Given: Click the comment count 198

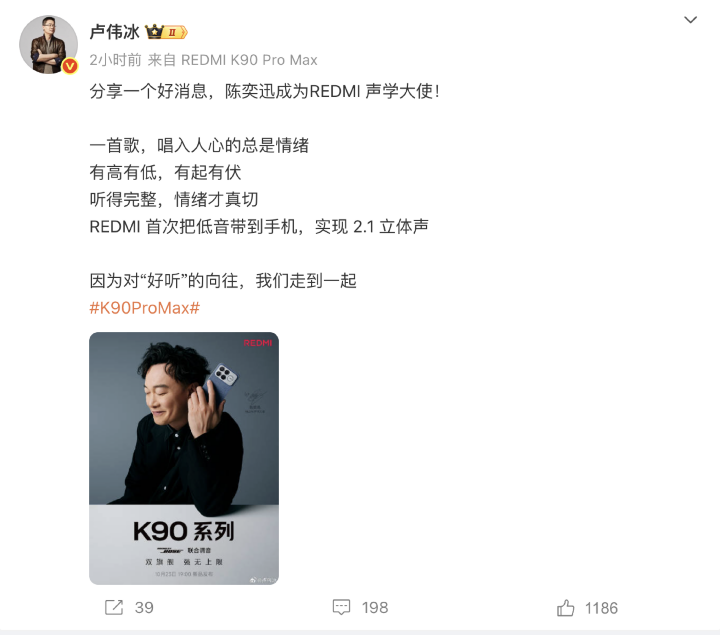Looking at the screenshot, I should pos(375,607).
